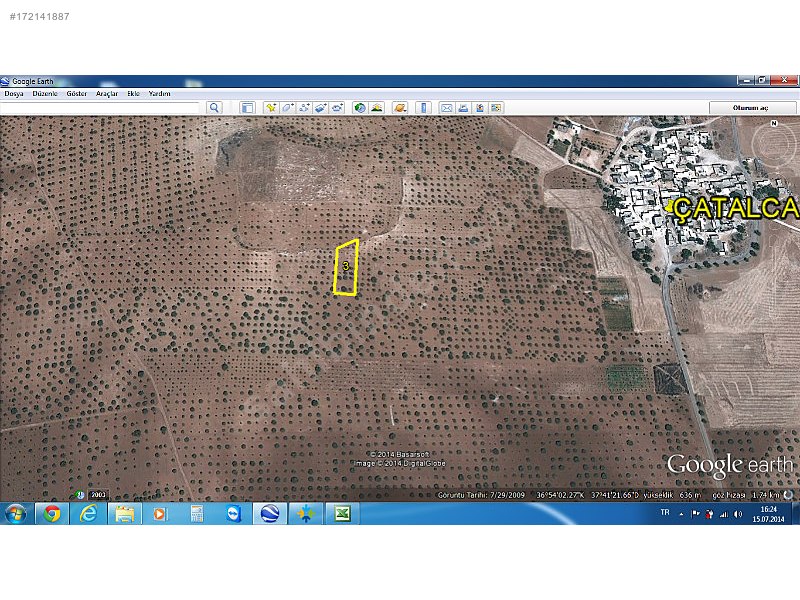Open the Araçlar menu
Viewport: 800px width, 600px height.
point(107,94)
